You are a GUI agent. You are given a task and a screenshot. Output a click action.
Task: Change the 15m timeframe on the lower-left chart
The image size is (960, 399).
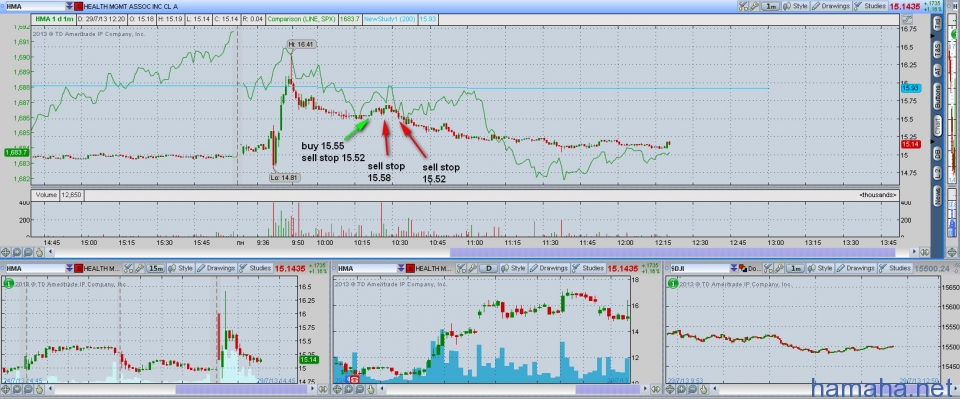click(156, 268)
